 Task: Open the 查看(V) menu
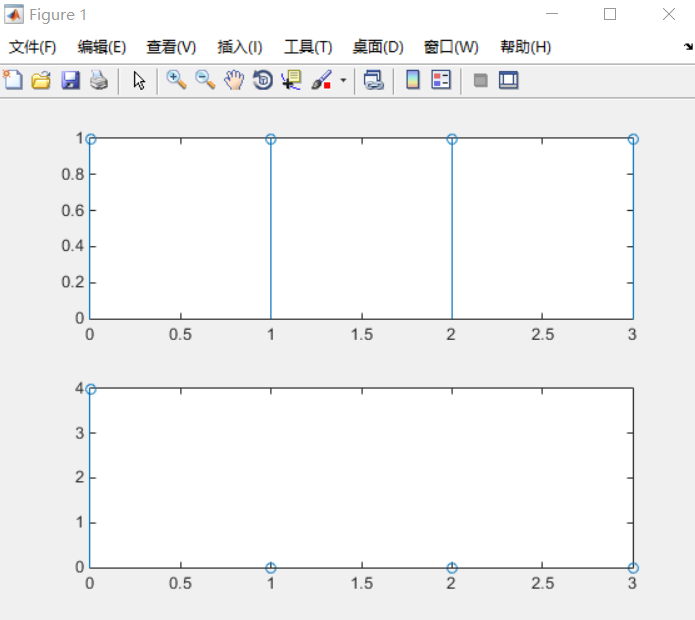point(171,47)
